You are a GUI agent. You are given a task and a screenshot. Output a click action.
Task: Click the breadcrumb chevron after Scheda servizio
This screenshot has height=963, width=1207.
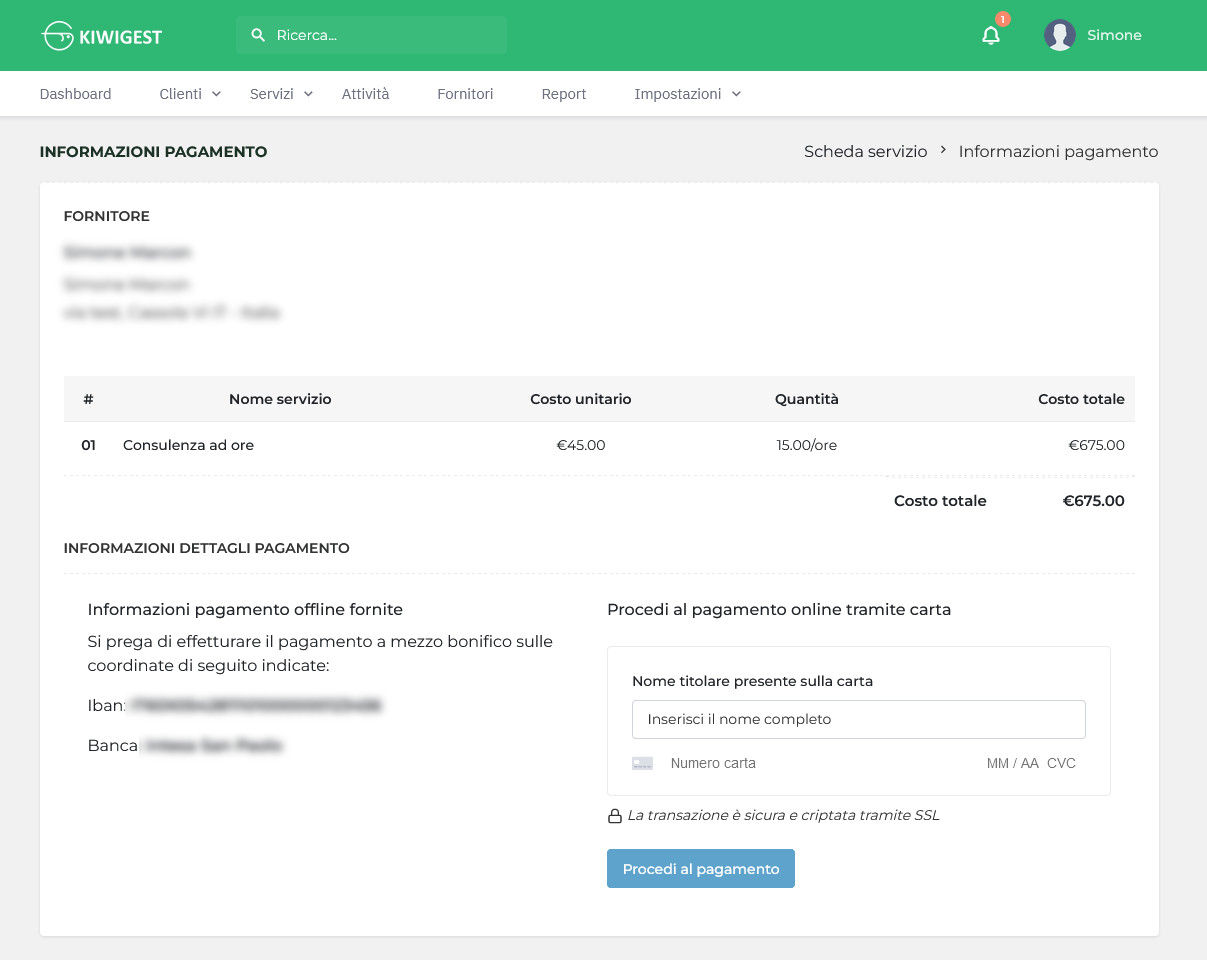click(x=943, y=151)
